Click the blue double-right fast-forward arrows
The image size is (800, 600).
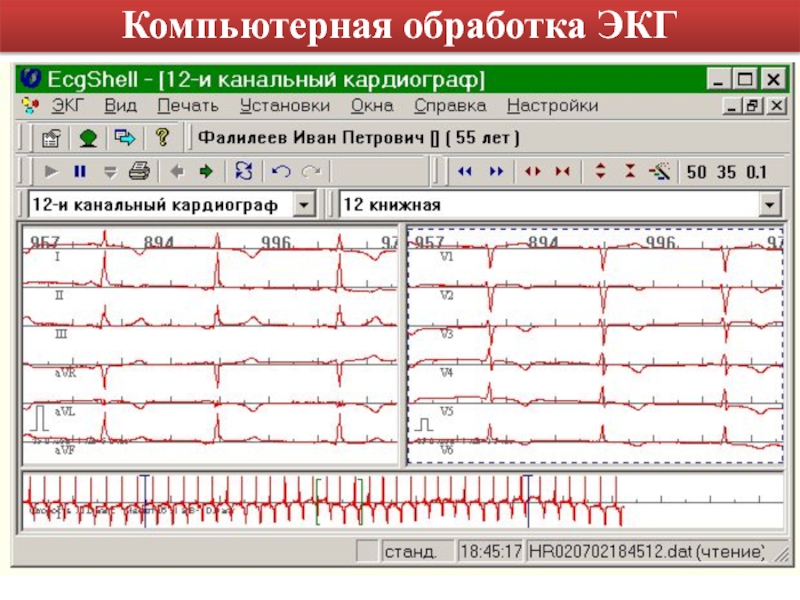496,171
